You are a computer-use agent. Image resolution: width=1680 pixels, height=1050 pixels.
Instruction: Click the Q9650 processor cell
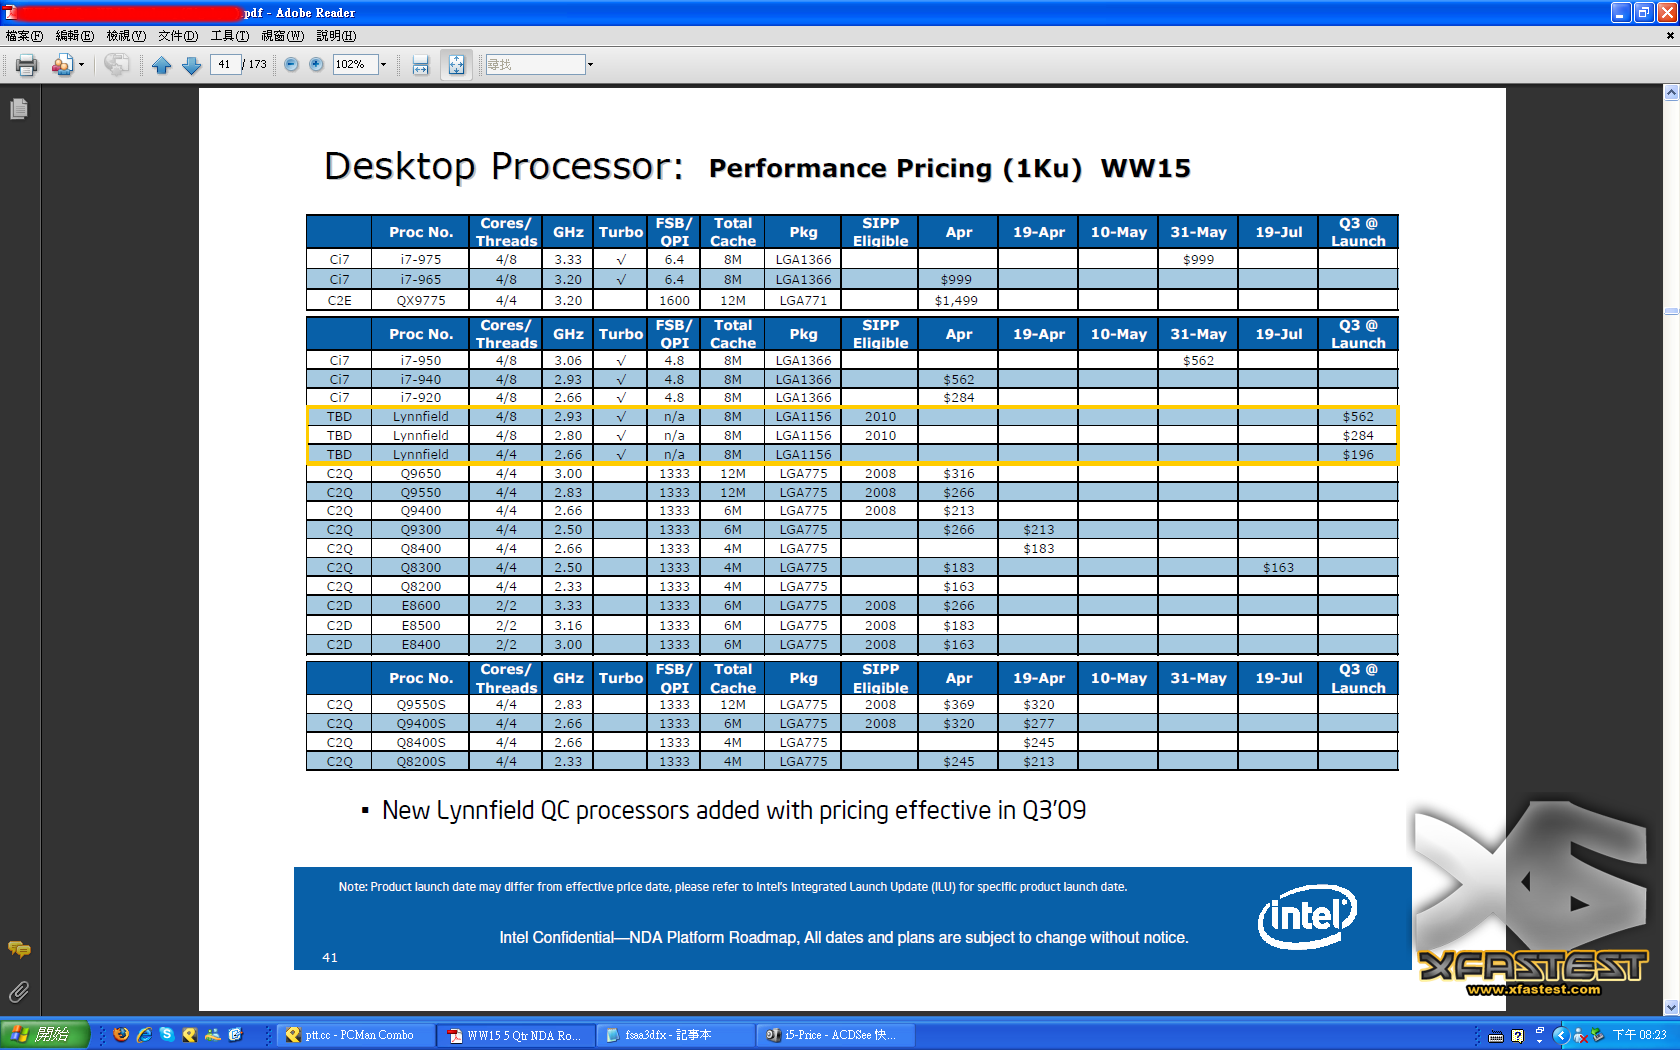pos(421,474)
